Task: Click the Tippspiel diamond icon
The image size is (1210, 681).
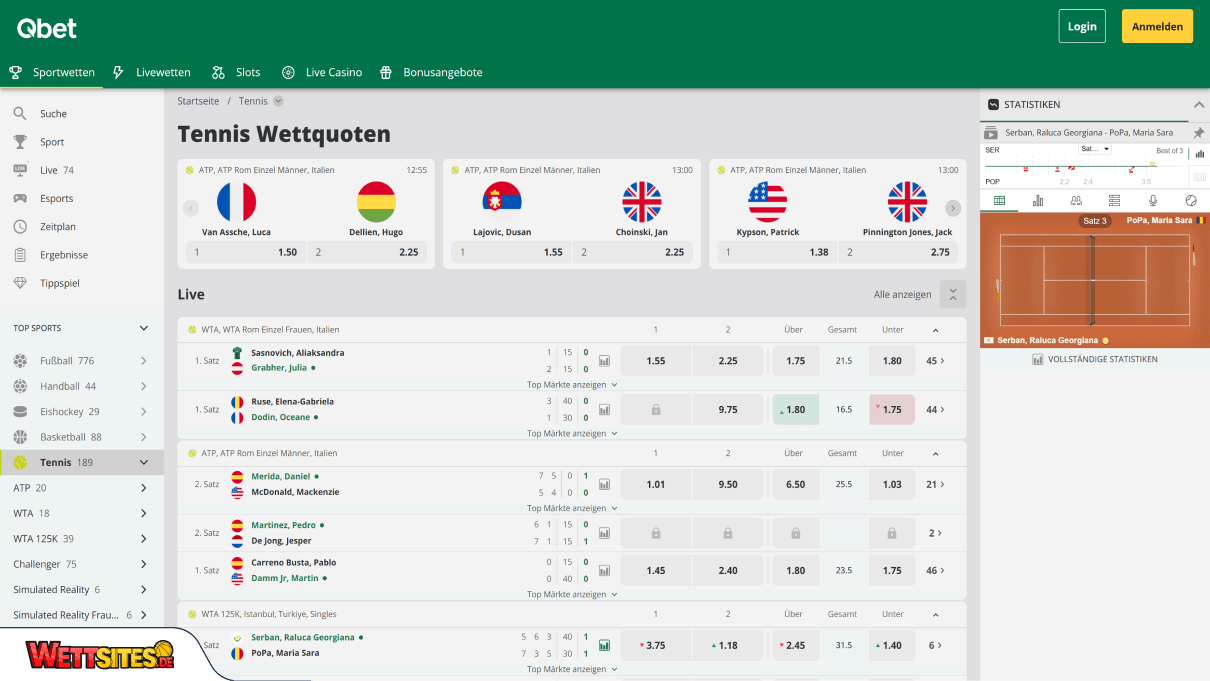Action: (20, 283)
